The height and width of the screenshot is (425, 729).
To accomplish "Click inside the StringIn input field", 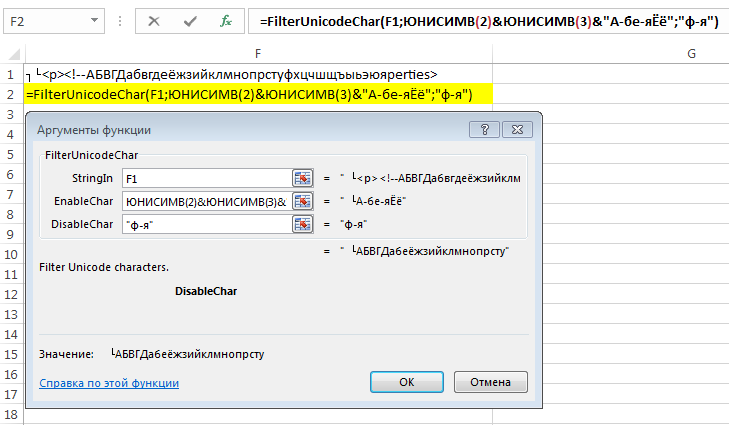I will click(x=207, y=178).
